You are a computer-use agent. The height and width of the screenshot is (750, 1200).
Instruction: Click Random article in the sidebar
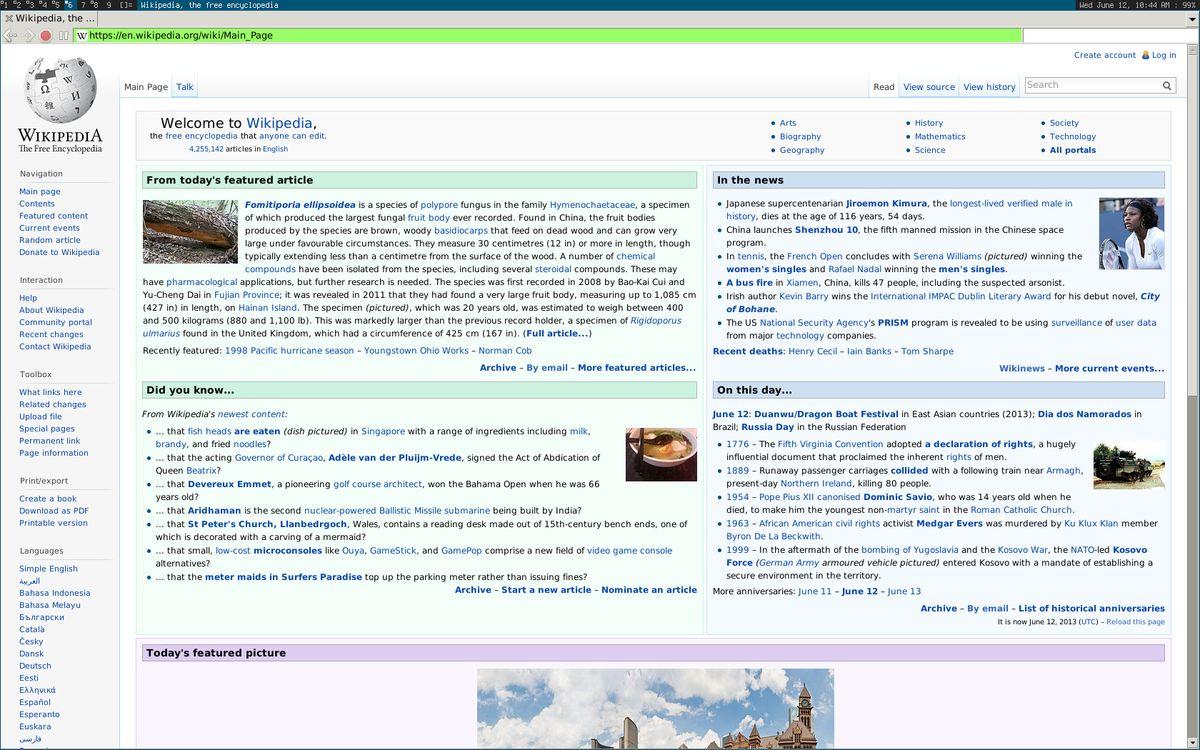coord(50,240)
